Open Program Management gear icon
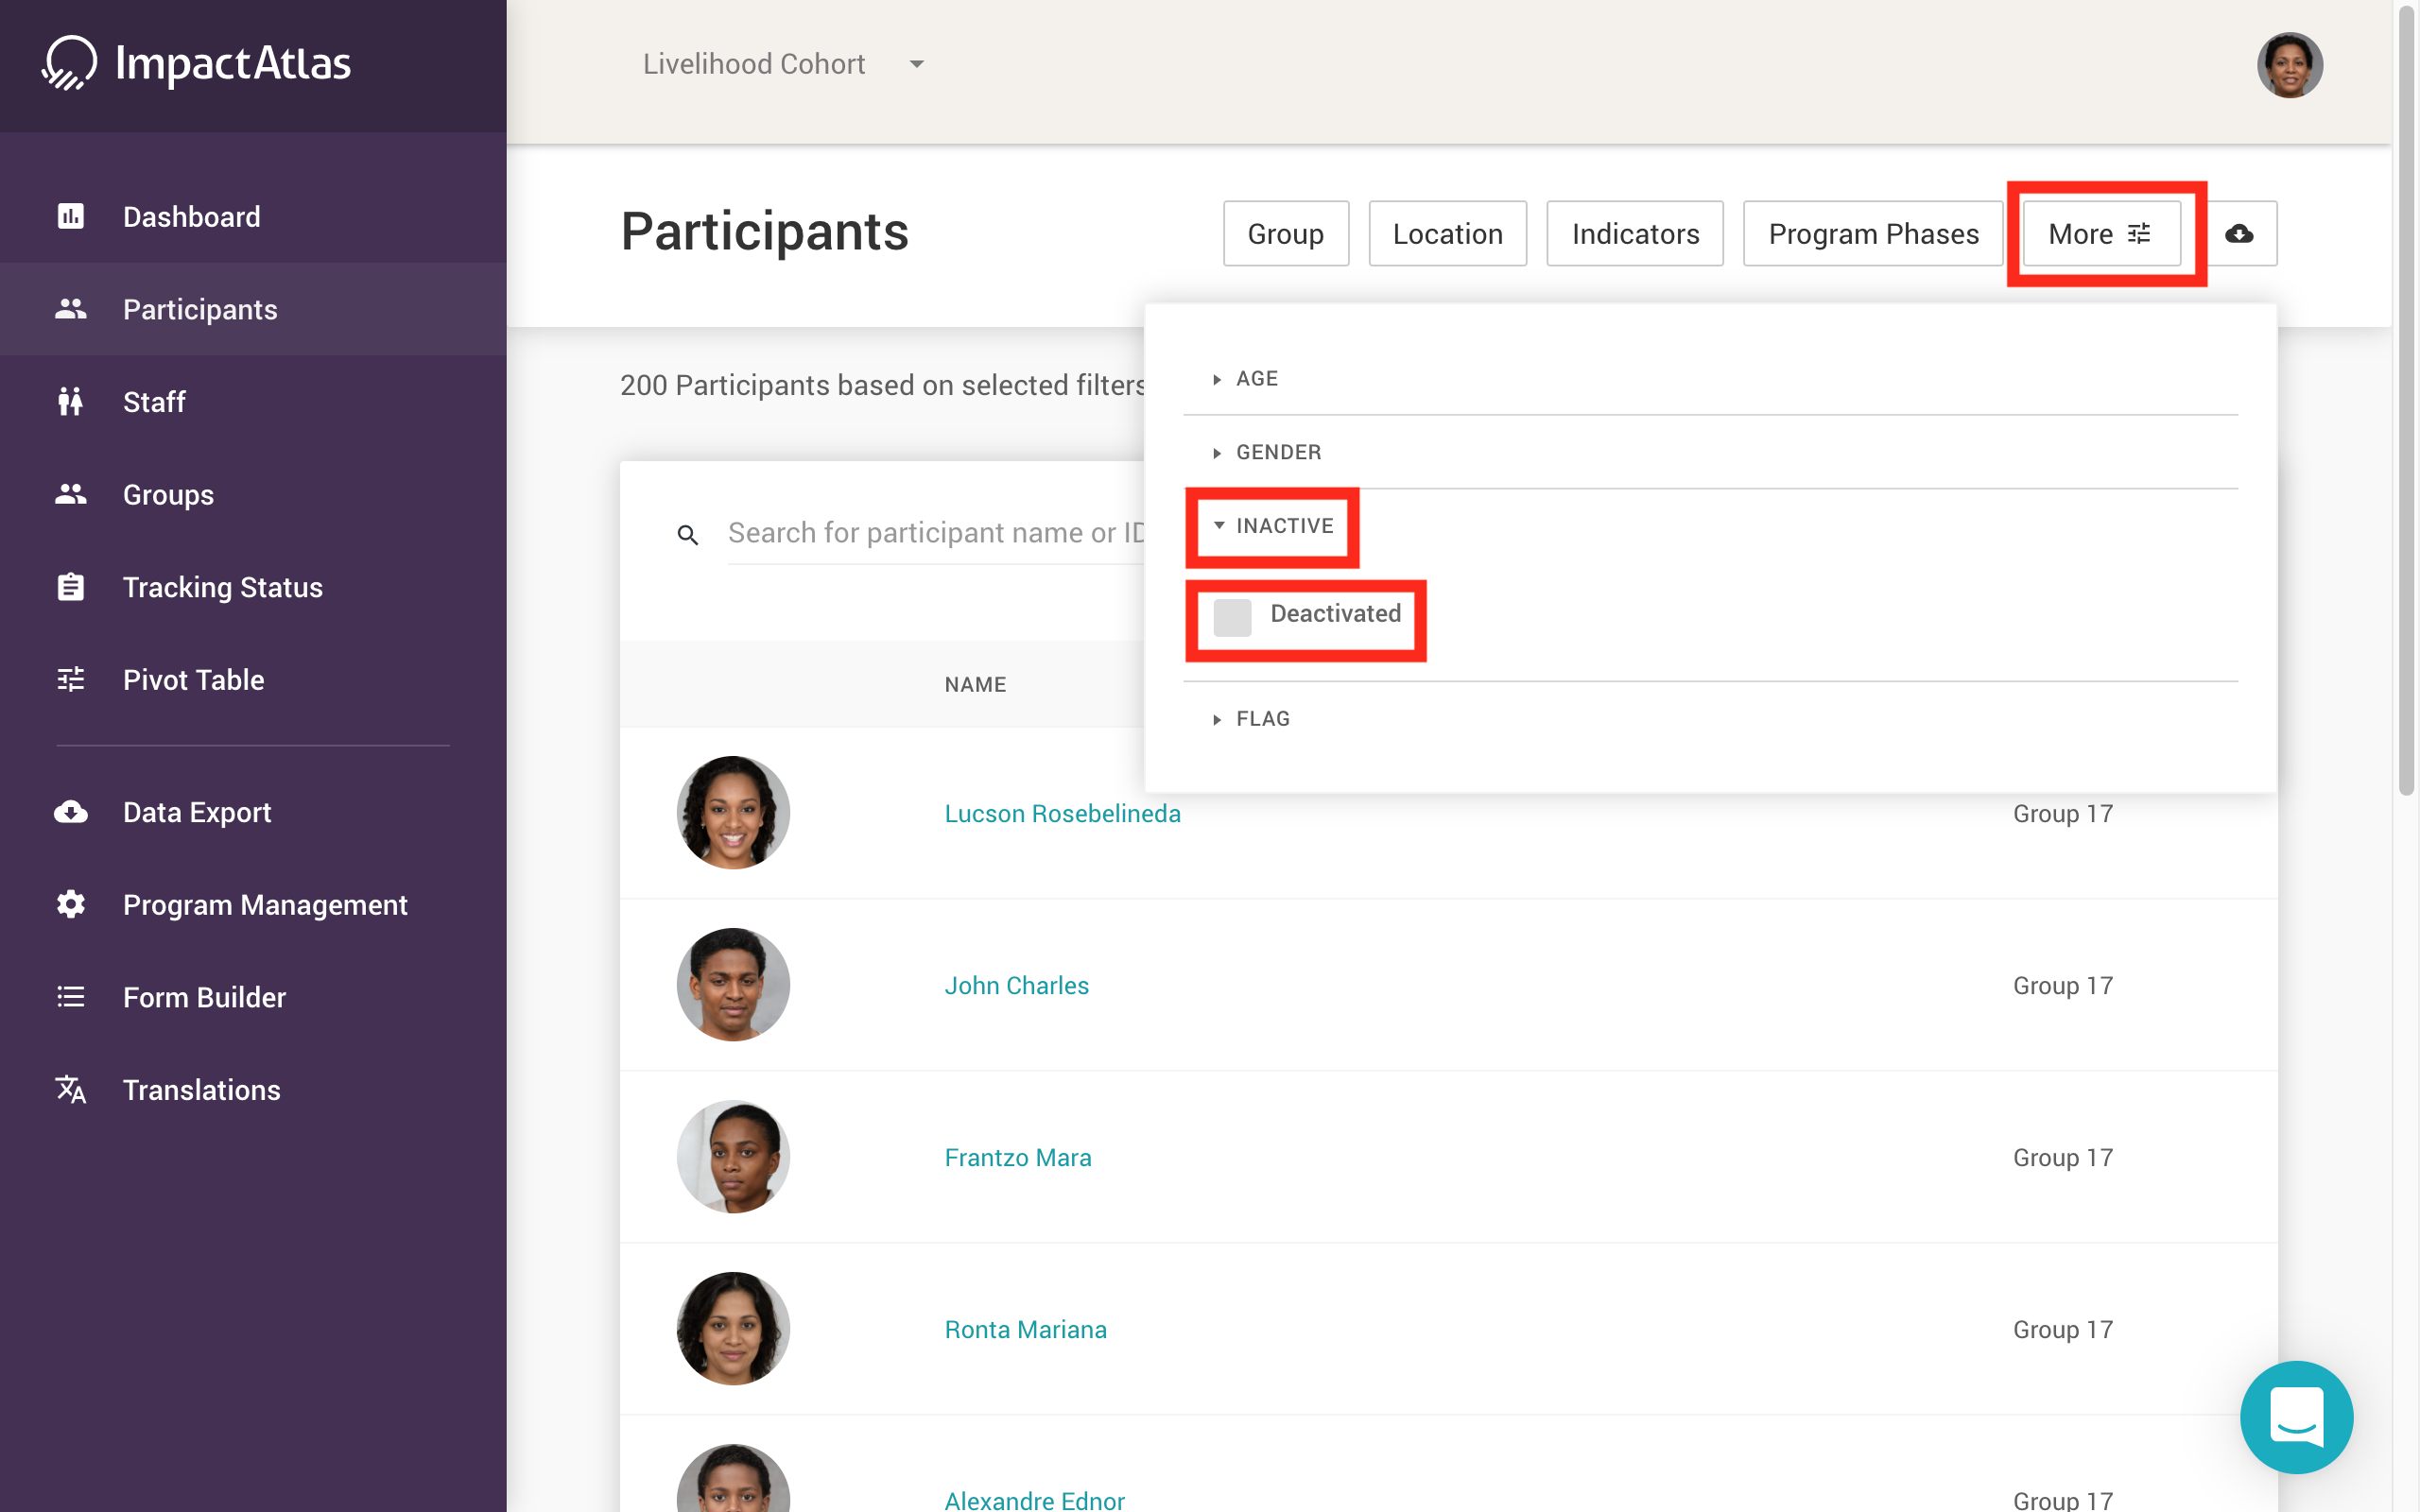This screenshot has width=2420, height=1512. tap(70, 905)
